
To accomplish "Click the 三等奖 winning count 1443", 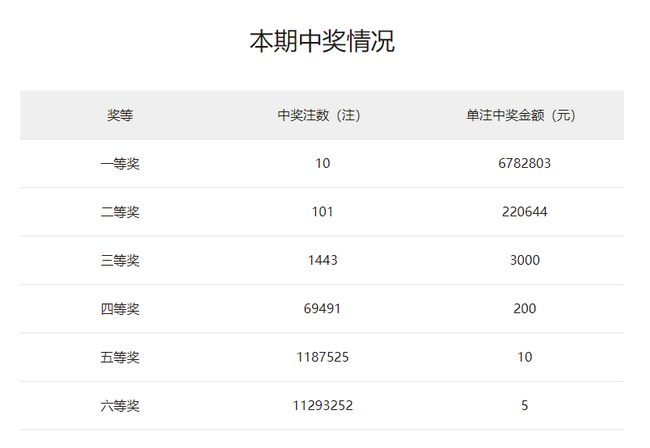I will pyautogui.click(x=322, y=260).
